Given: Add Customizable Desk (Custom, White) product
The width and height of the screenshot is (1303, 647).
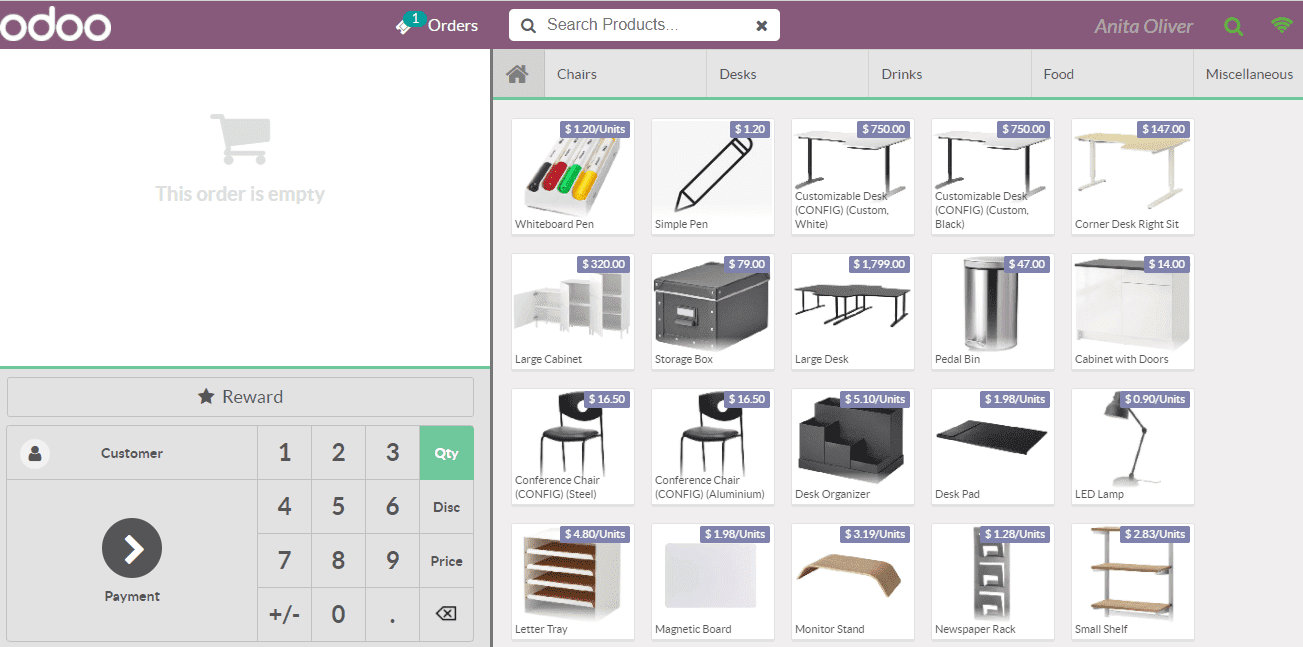Looking at the screenshot, I should [x=853, y=177].
